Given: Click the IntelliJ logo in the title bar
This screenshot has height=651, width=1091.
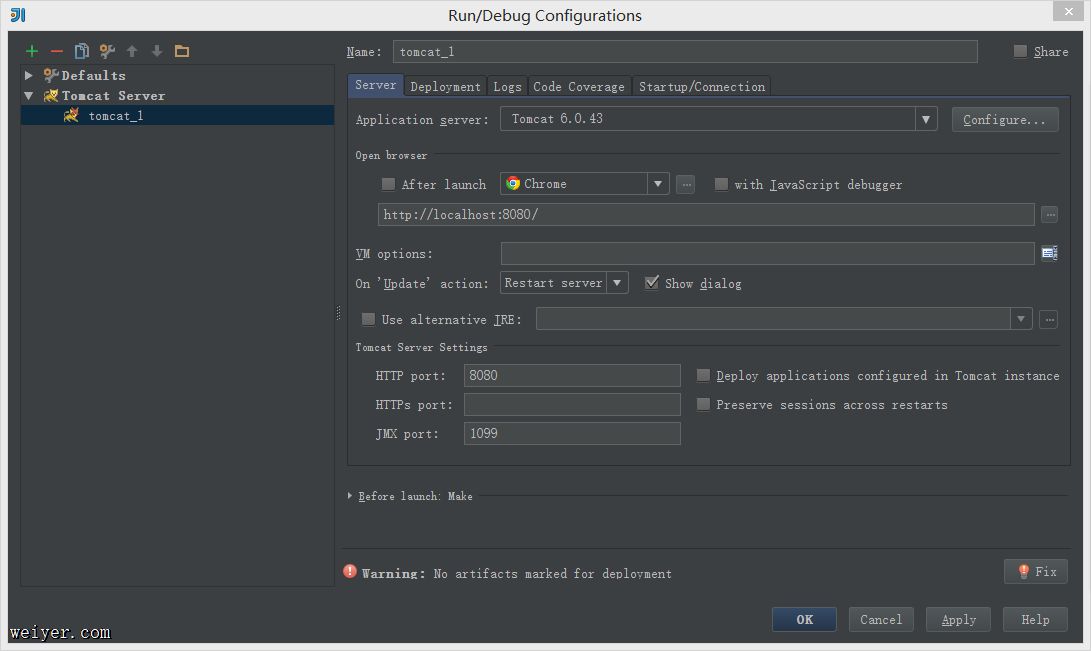Looking at the screenshot, I should tap(18, 15).
